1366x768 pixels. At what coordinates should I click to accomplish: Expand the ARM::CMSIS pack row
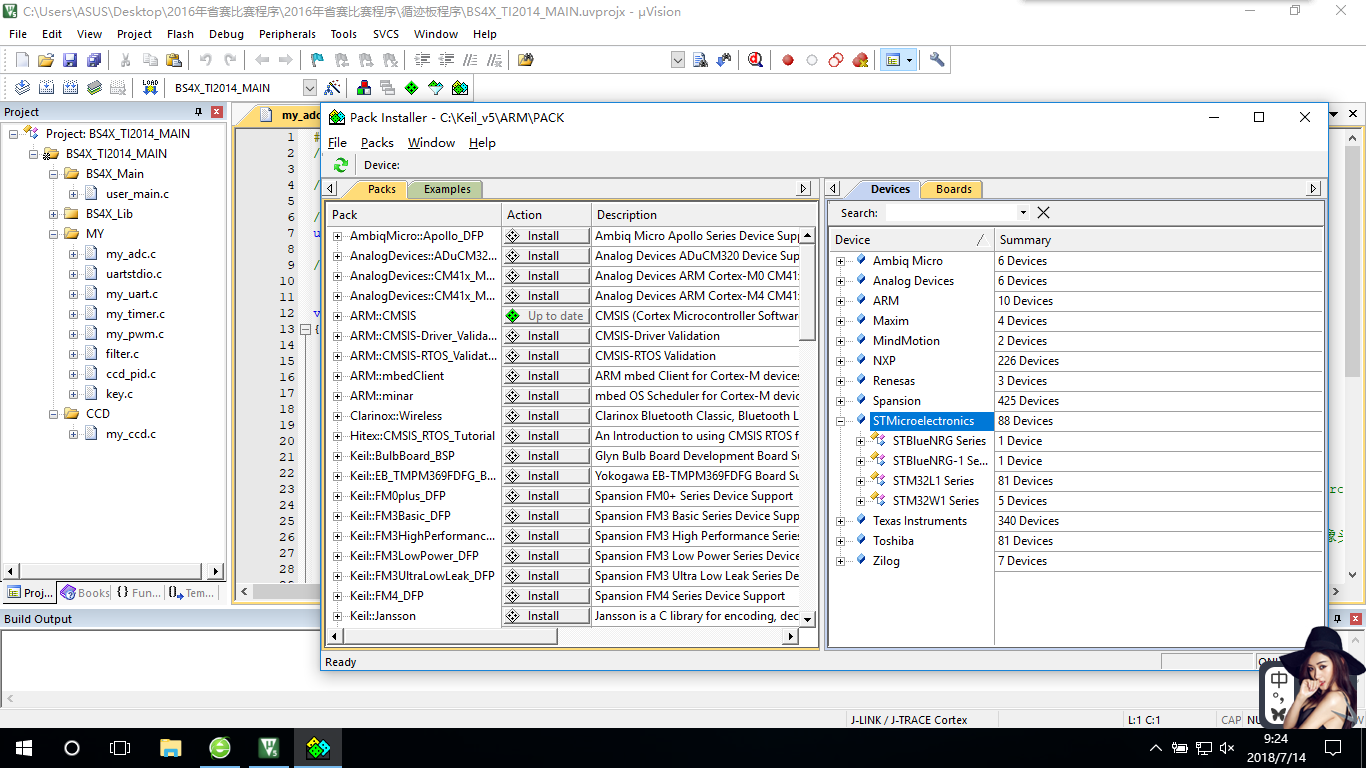(x=338, y=316)
